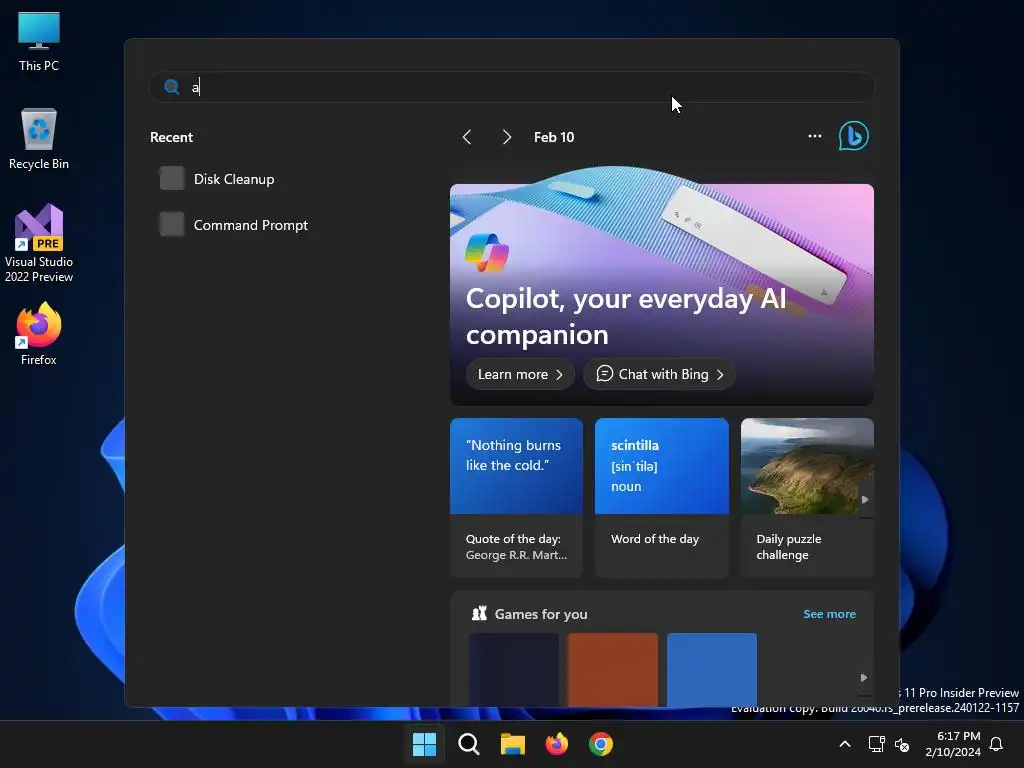Click the Feb 10 date label

(x=554, y=137)
